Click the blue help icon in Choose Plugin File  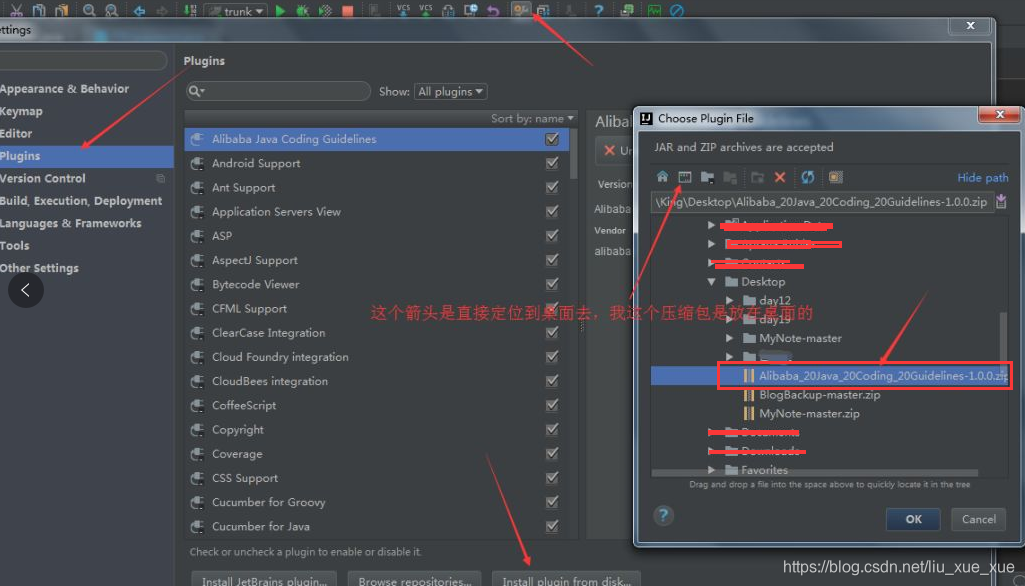coord(663,515)
